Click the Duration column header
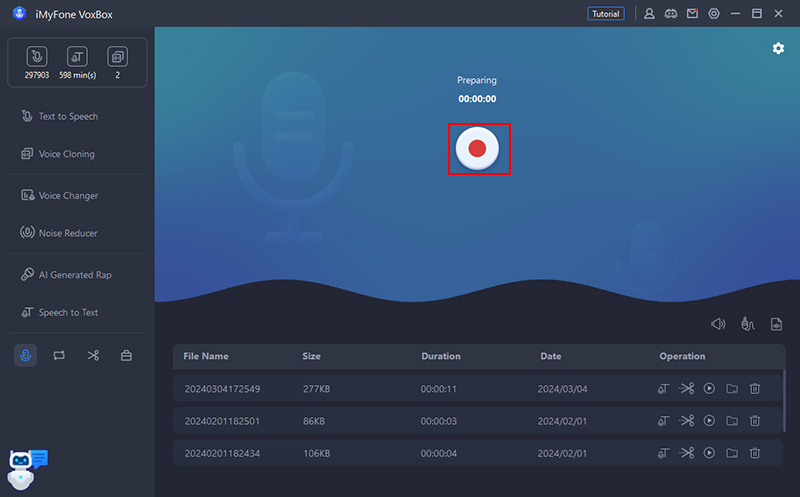Viewport: 800px width, 497px height. pos(441,356)
